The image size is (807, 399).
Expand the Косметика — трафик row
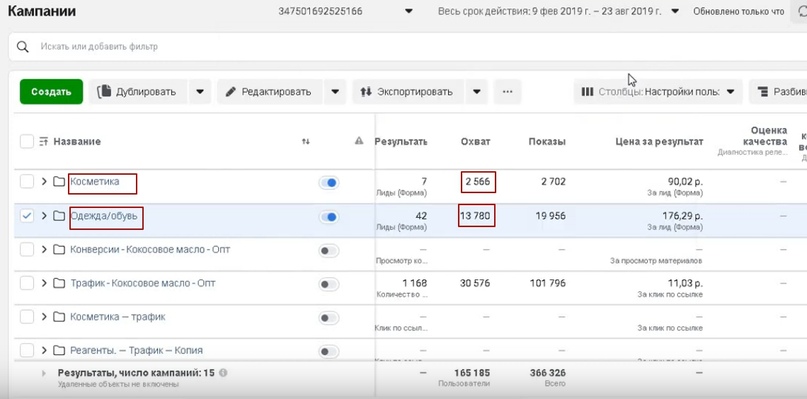point(44,317)
